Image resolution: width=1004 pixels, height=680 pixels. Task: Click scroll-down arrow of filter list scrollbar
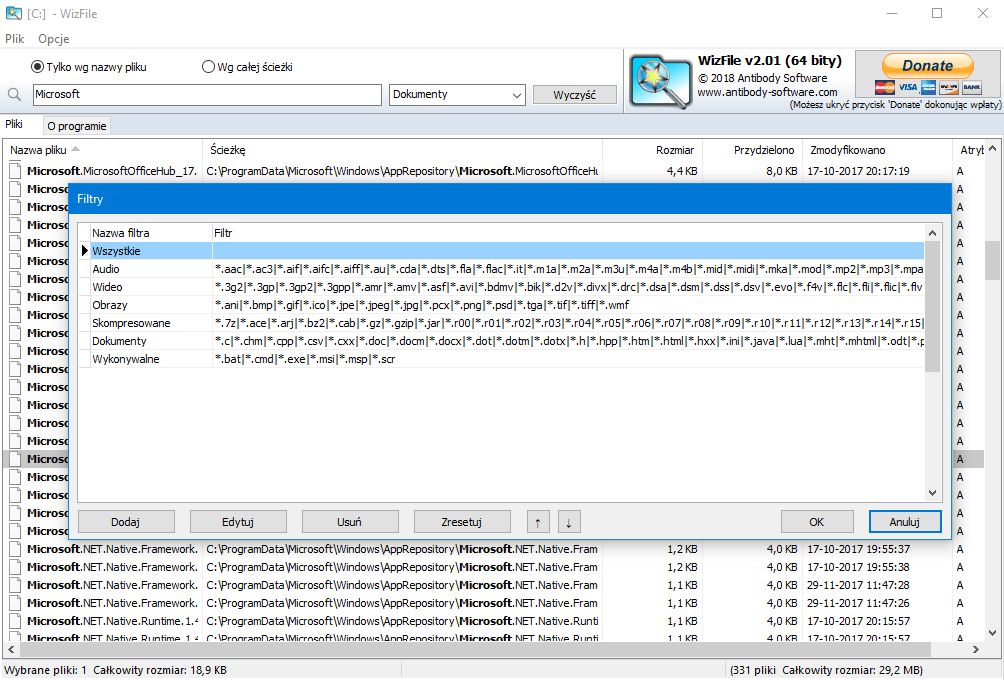[x=932, y=493]
